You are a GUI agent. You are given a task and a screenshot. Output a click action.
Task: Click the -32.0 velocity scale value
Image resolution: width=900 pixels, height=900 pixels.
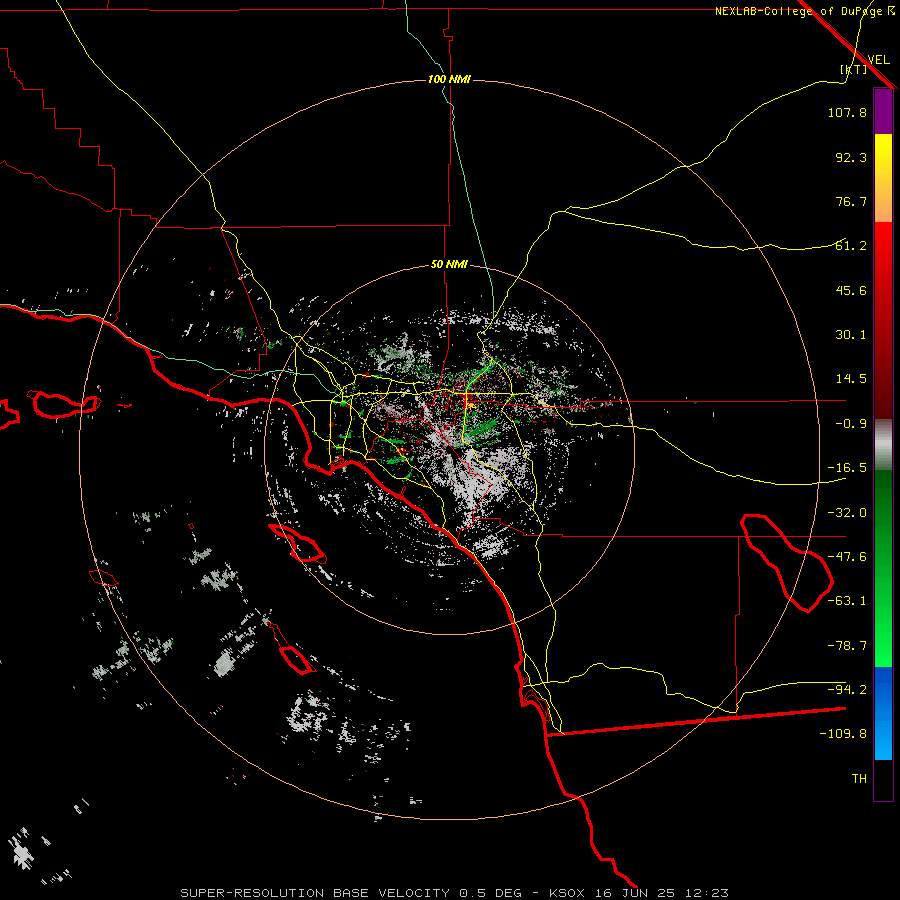[x=847, y=513]
